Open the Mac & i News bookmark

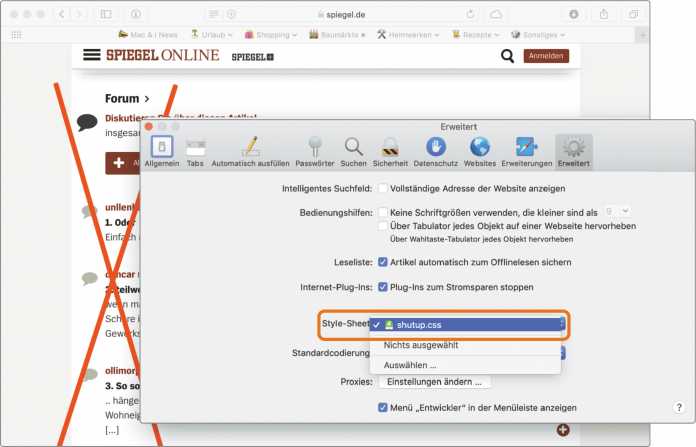click(x=148, y=35)
